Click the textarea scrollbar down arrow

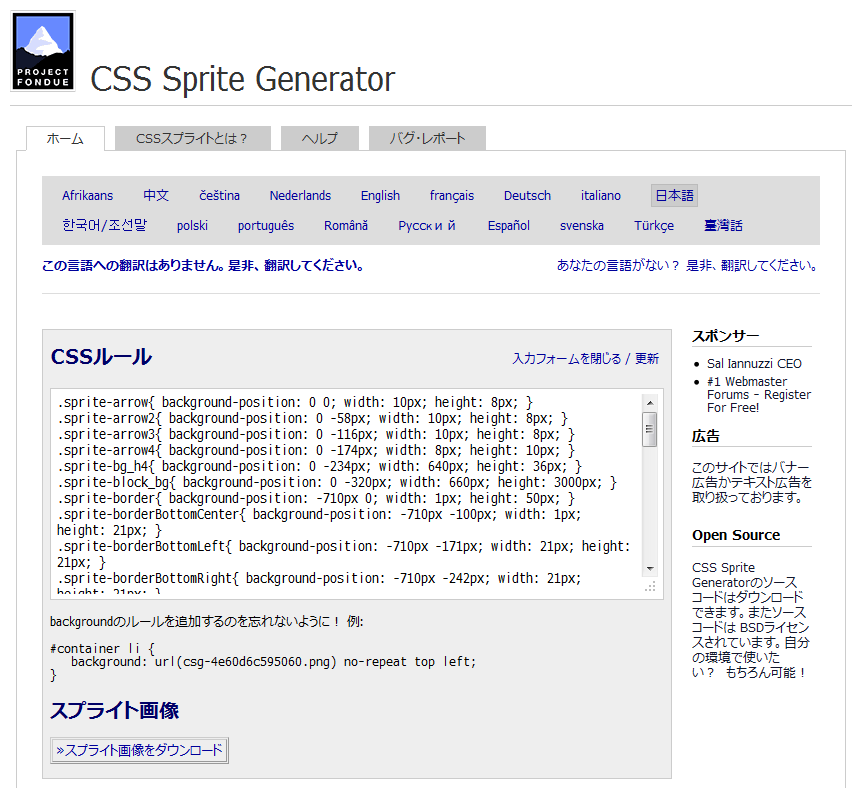(x=649, y=568)
